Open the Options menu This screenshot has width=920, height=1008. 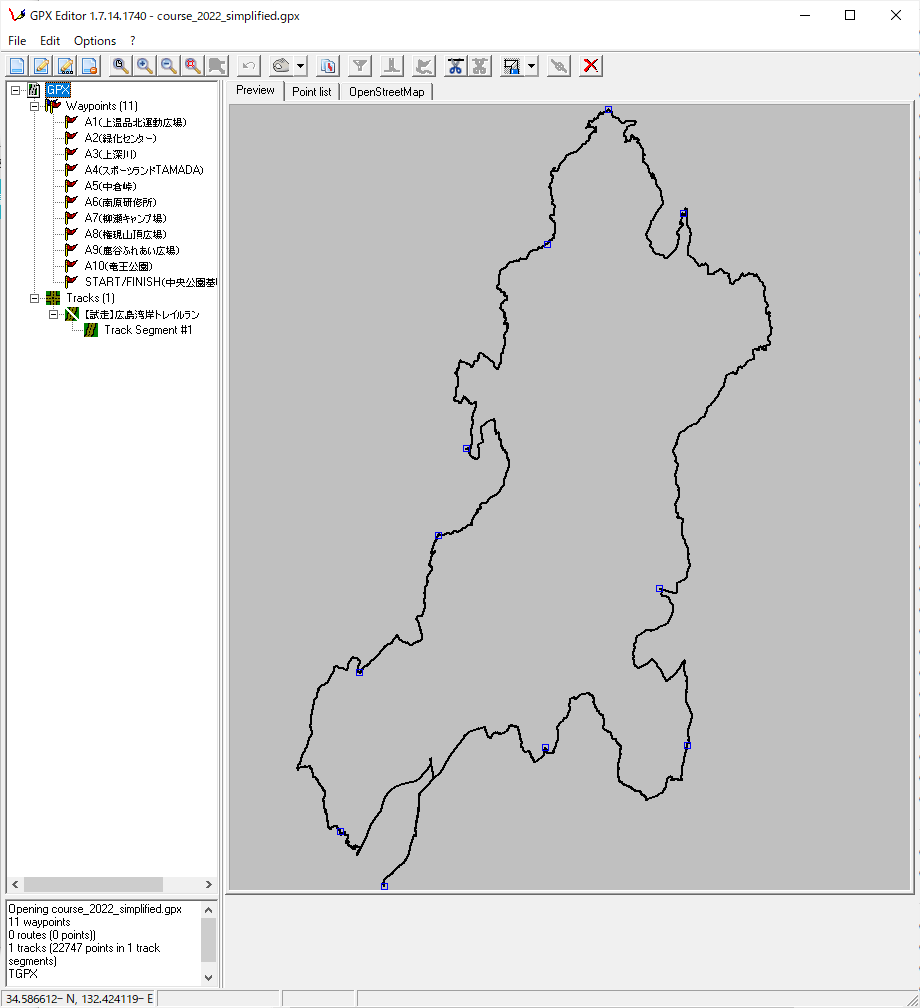[x=95, y=41]
